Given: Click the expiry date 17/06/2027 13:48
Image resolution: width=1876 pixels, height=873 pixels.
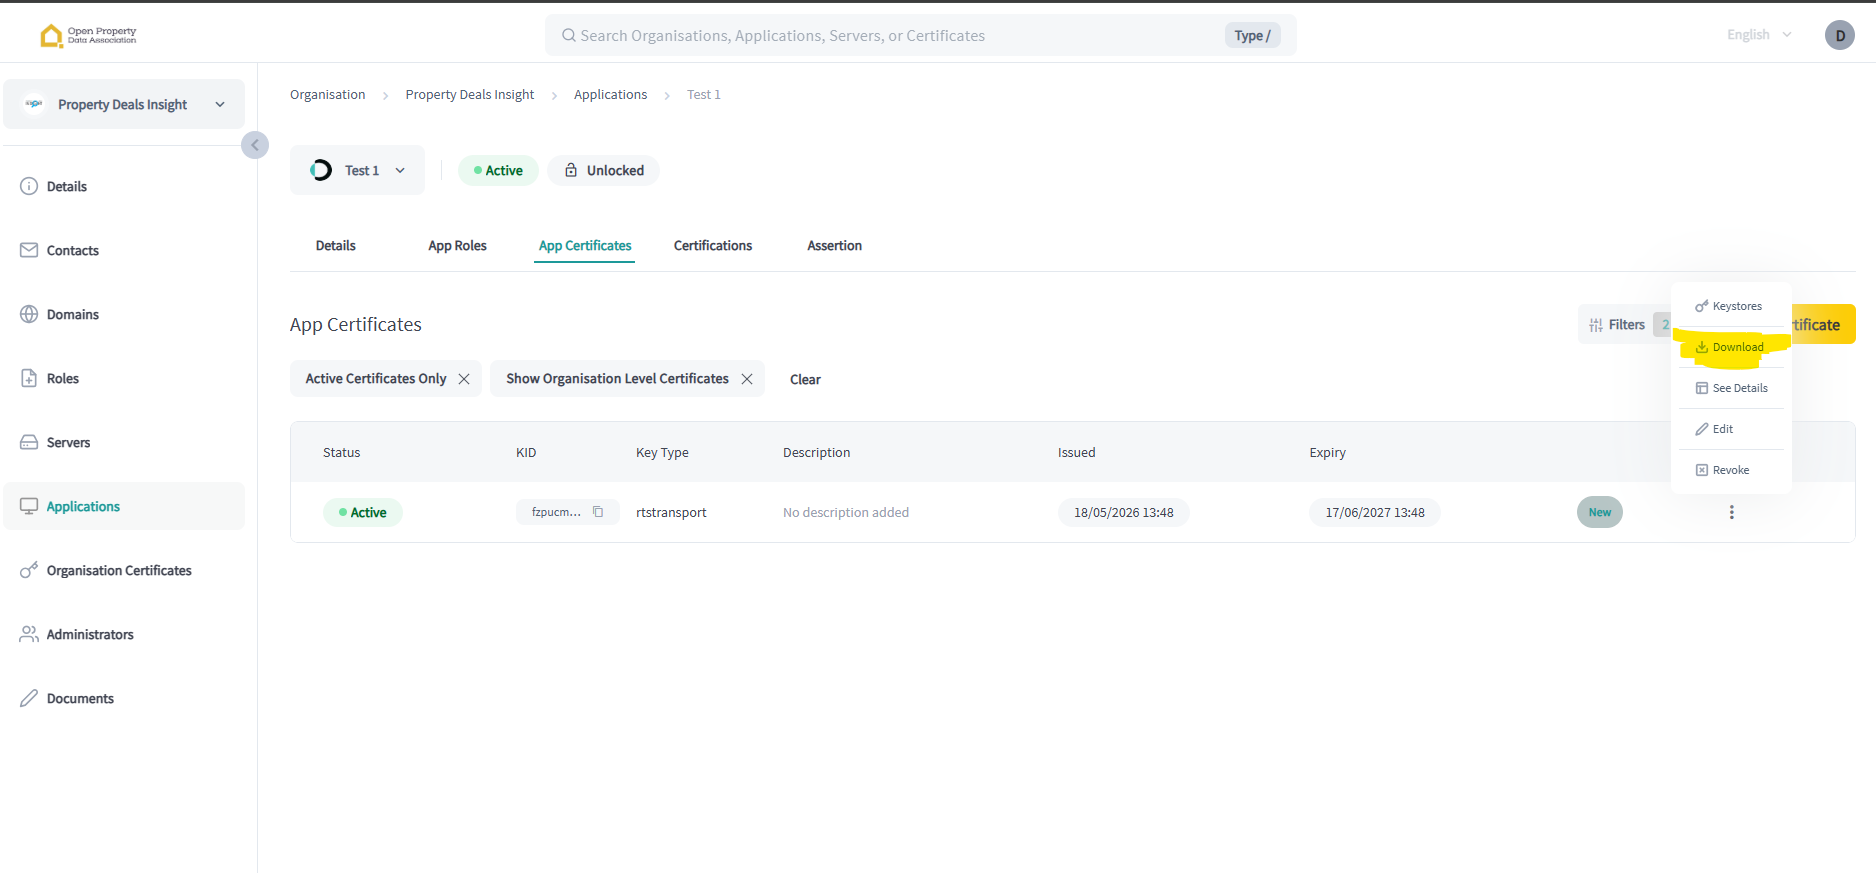Looking at the screenshot, I should click(1375, 513).
